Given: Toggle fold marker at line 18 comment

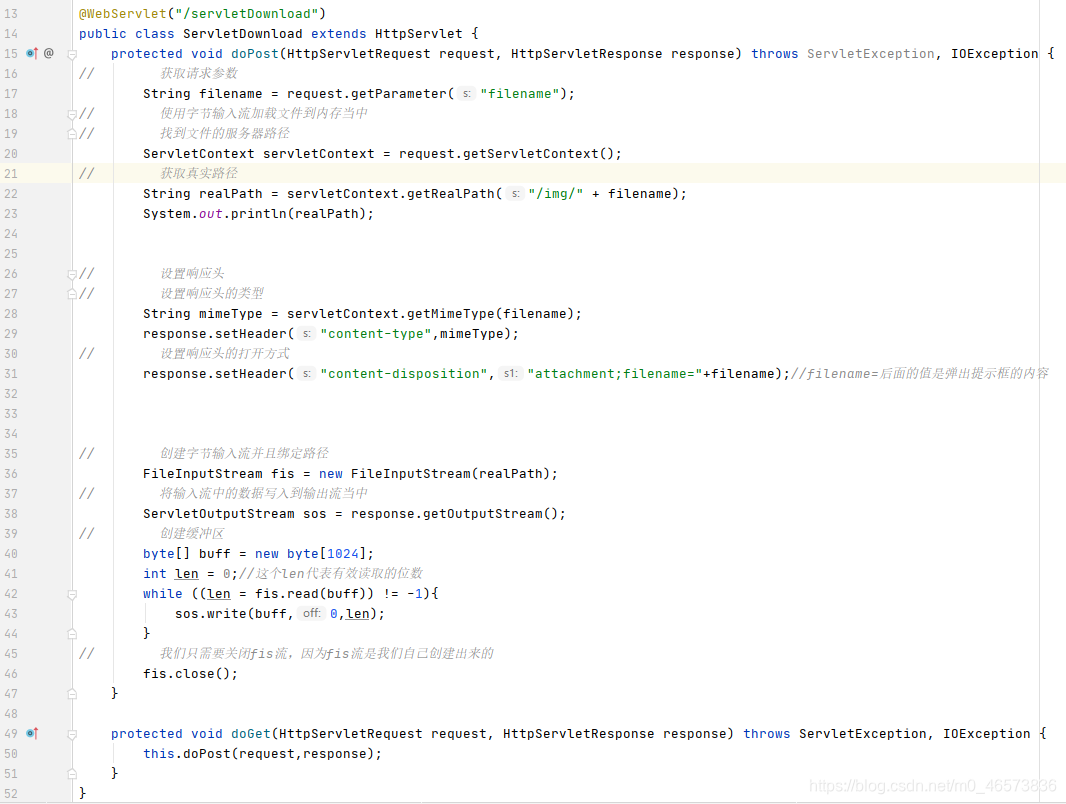Looking at the screenshot, I should [72, 114].
